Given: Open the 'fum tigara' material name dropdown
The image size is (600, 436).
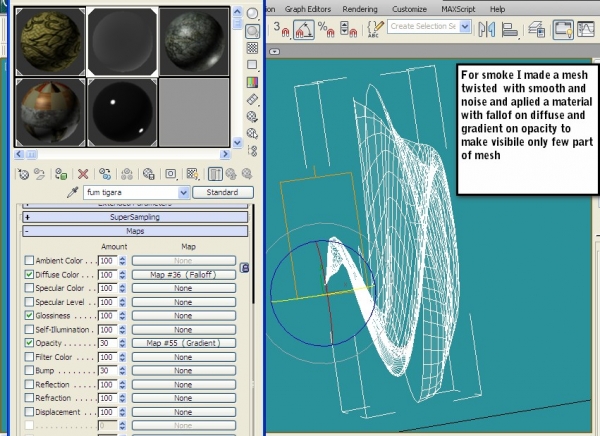Looking at the screenshot, I should [184, 192].
